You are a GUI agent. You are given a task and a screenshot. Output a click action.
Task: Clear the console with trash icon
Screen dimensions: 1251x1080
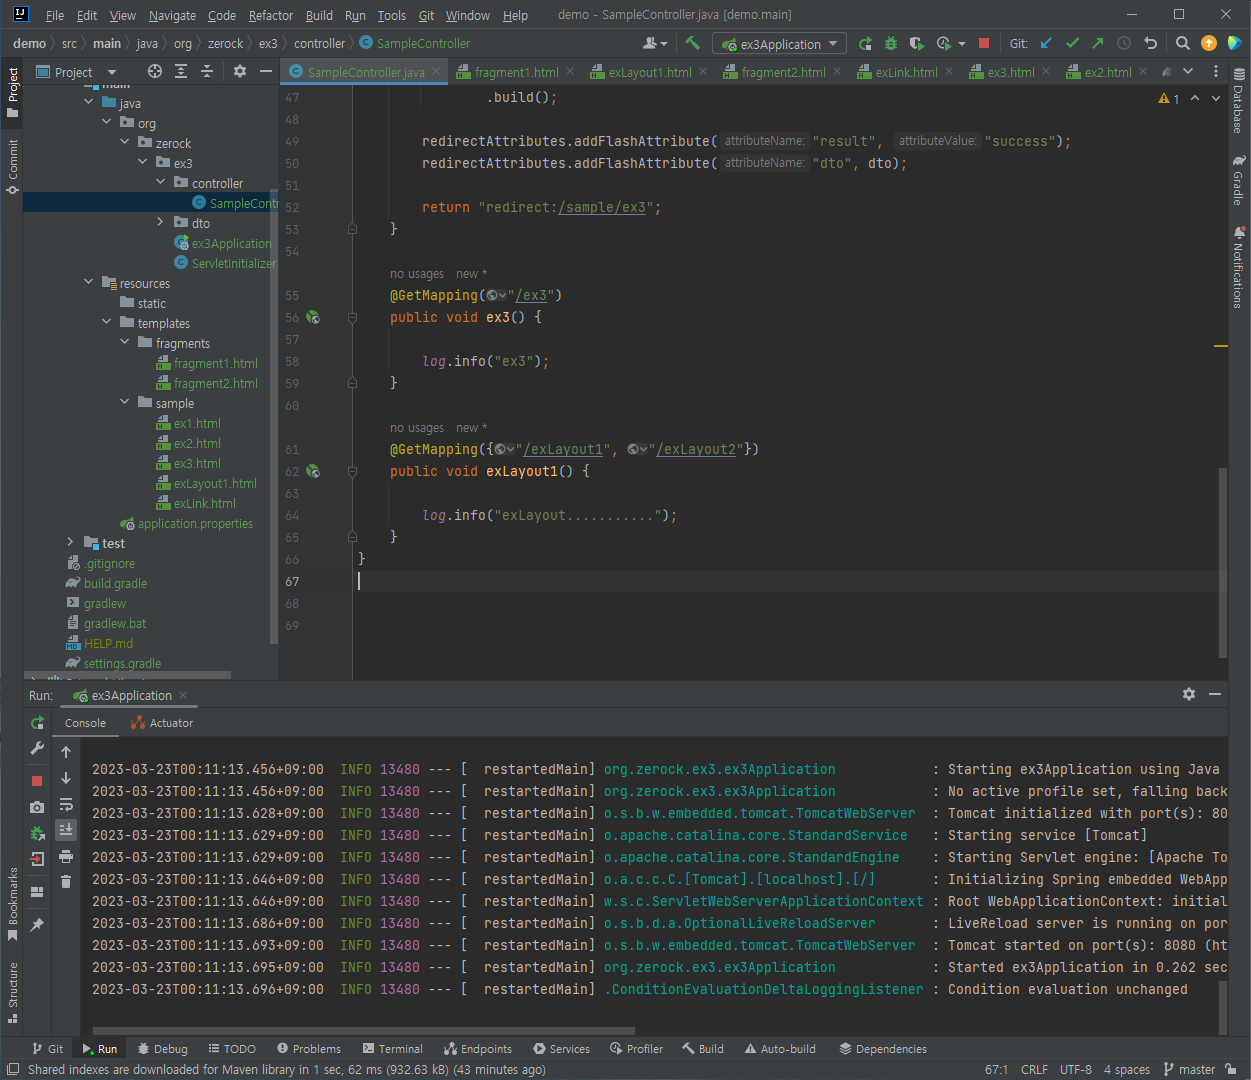click(x=66, y=881)
